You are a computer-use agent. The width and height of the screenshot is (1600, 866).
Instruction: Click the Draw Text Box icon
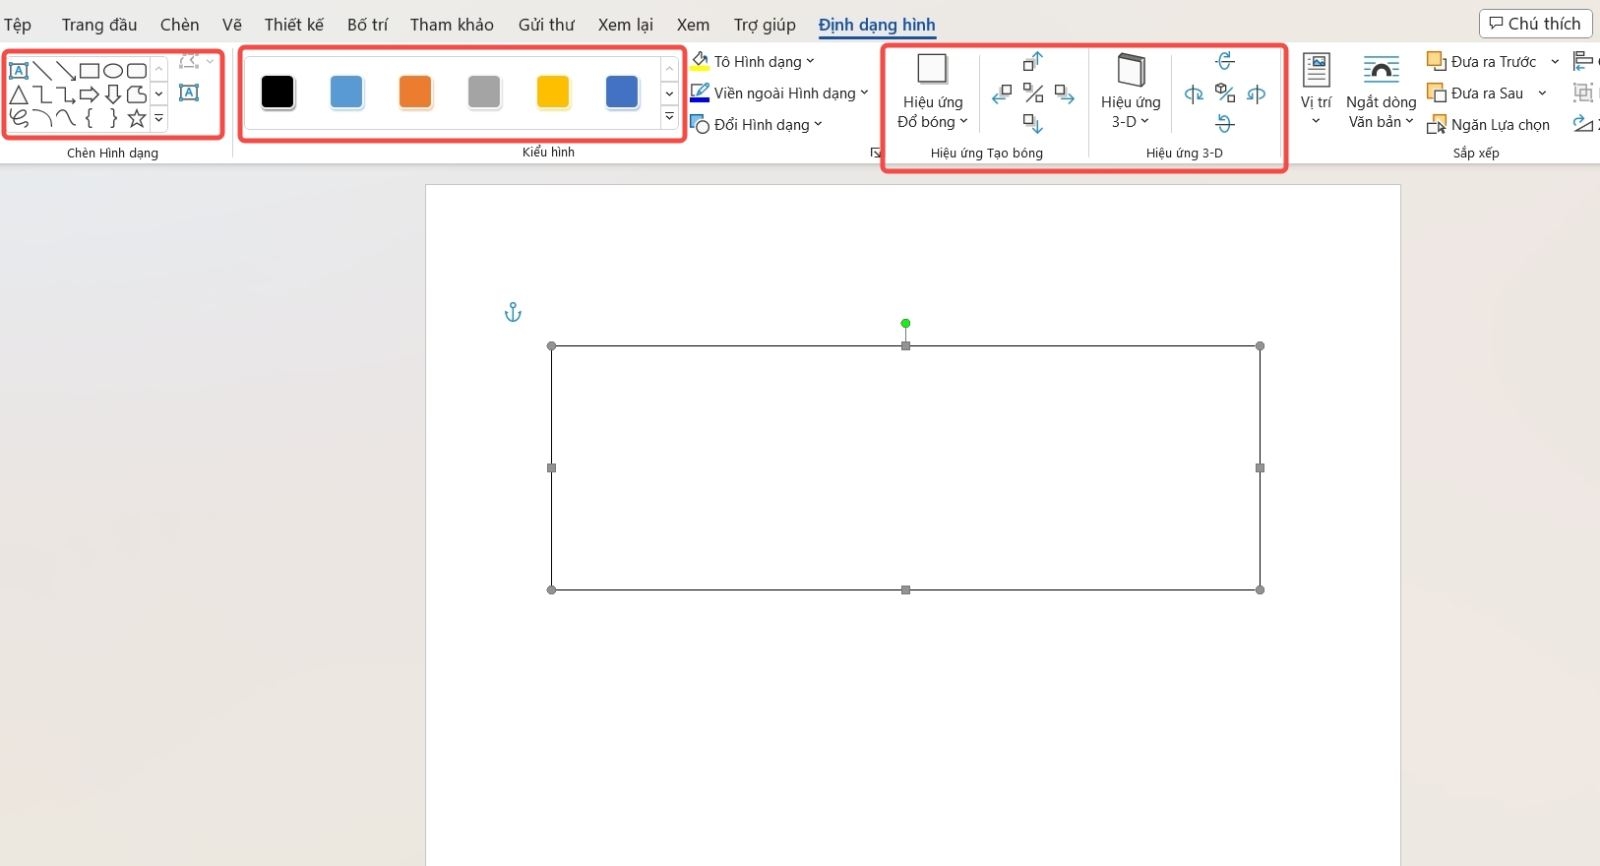[x=189, y=93]
